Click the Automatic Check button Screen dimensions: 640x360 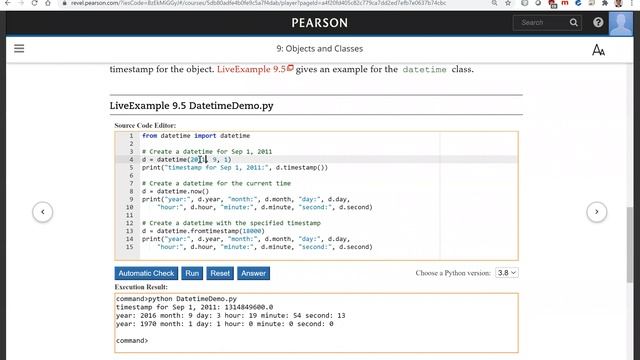click(146, 273)
